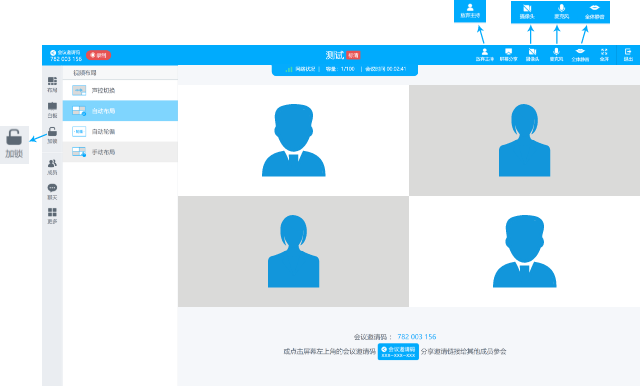Open the 成员 members list
The height and width of the screenshot is (386, 640).
coord(52,167)
